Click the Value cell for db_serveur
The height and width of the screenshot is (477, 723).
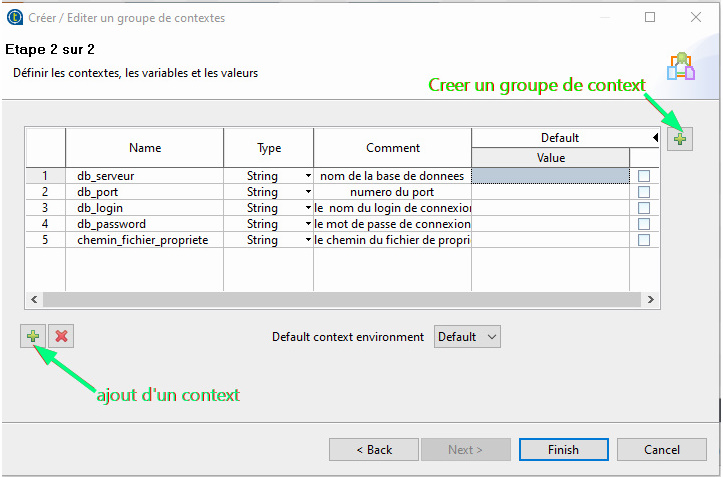click(551, 176)
